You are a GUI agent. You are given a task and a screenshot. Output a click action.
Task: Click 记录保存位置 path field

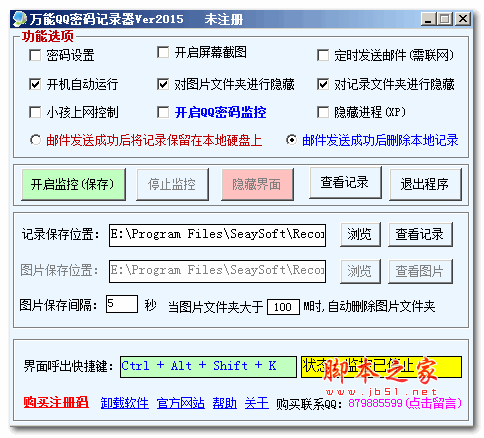tap(217, 235)
